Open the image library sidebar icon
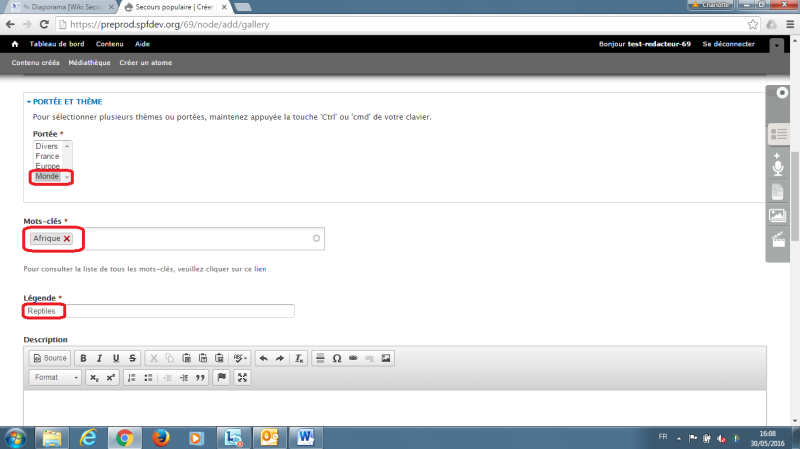Viewport: 800px width, 449px height. (x=777, y=215)
